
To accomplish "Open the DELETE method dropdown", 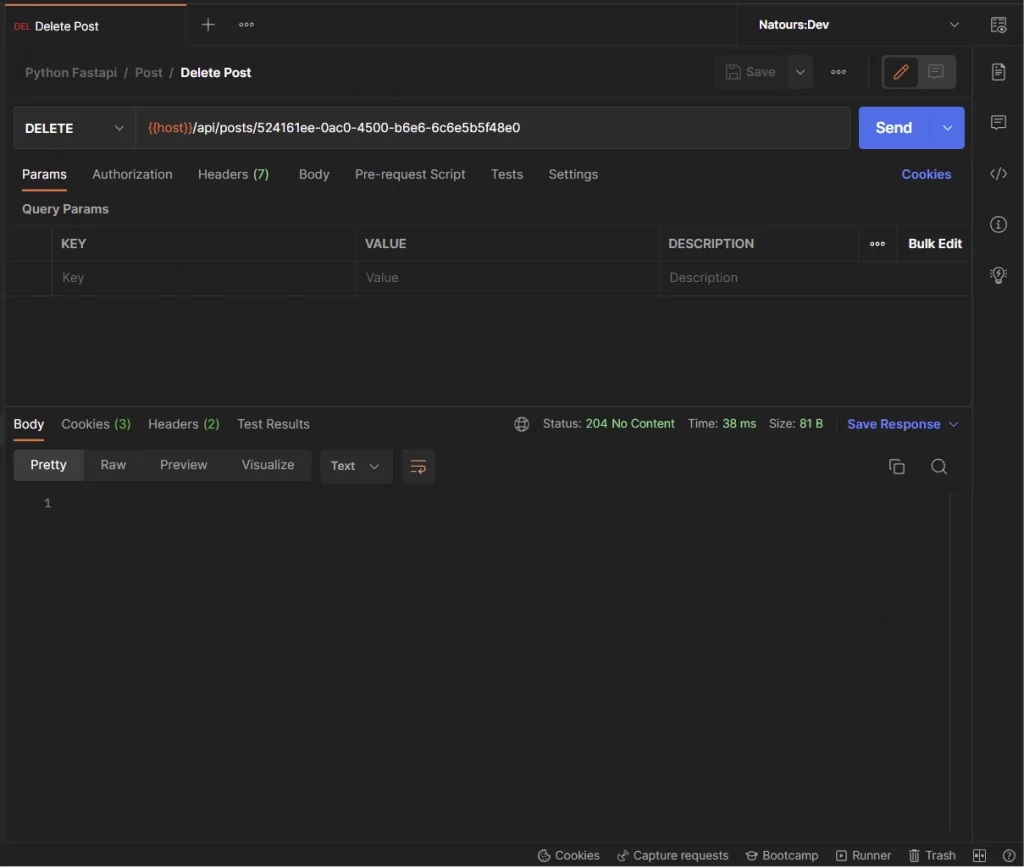I will tap(73, 128).
